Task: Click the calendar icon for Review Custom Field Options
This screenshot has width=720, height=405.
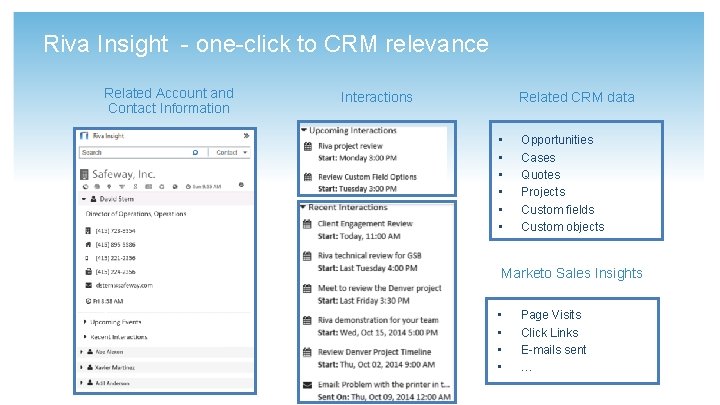Action: pyautogui.click(x=308, y=177)
